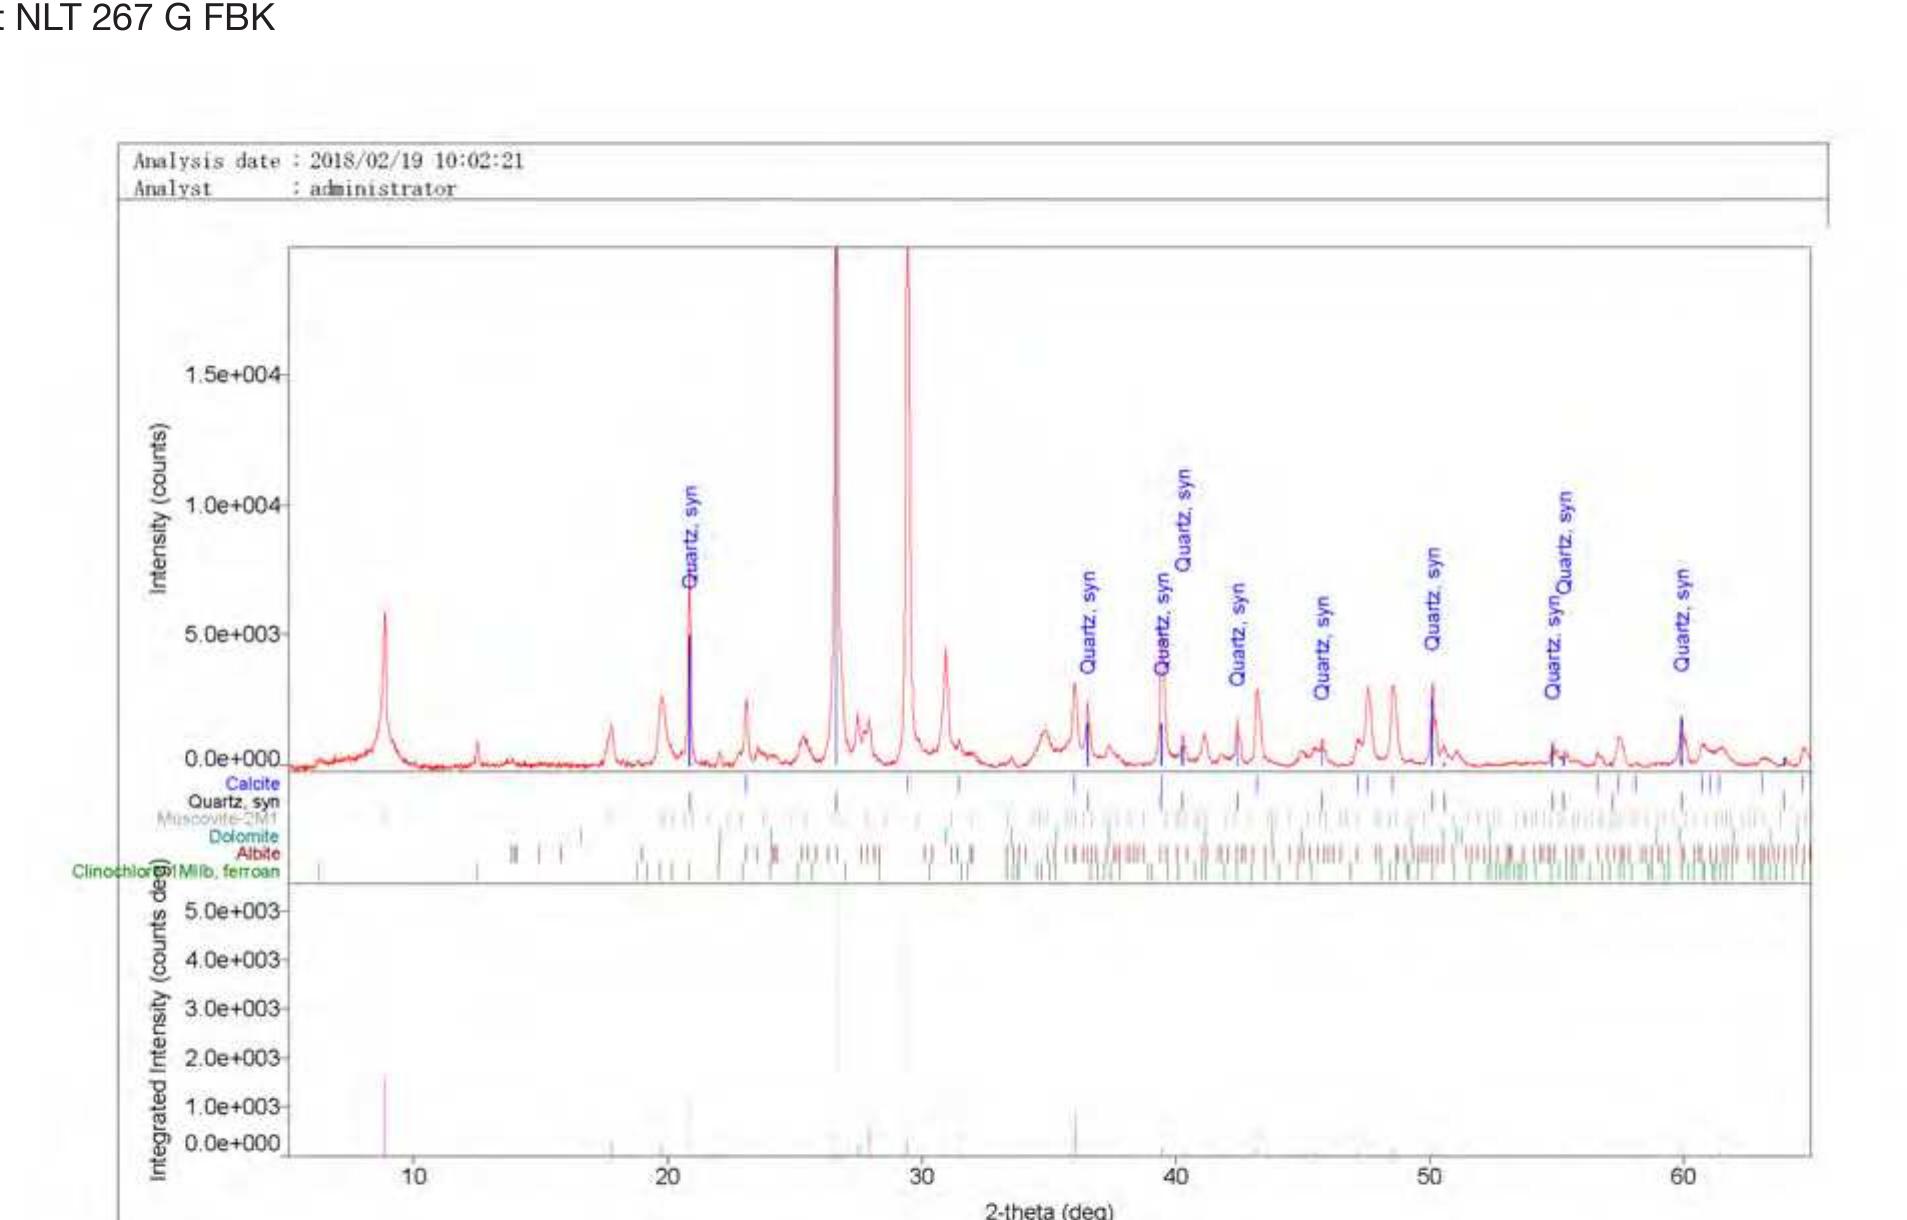Click the x-axis tick label 40
Screen dimensions: 1907x1220
1175,1177
